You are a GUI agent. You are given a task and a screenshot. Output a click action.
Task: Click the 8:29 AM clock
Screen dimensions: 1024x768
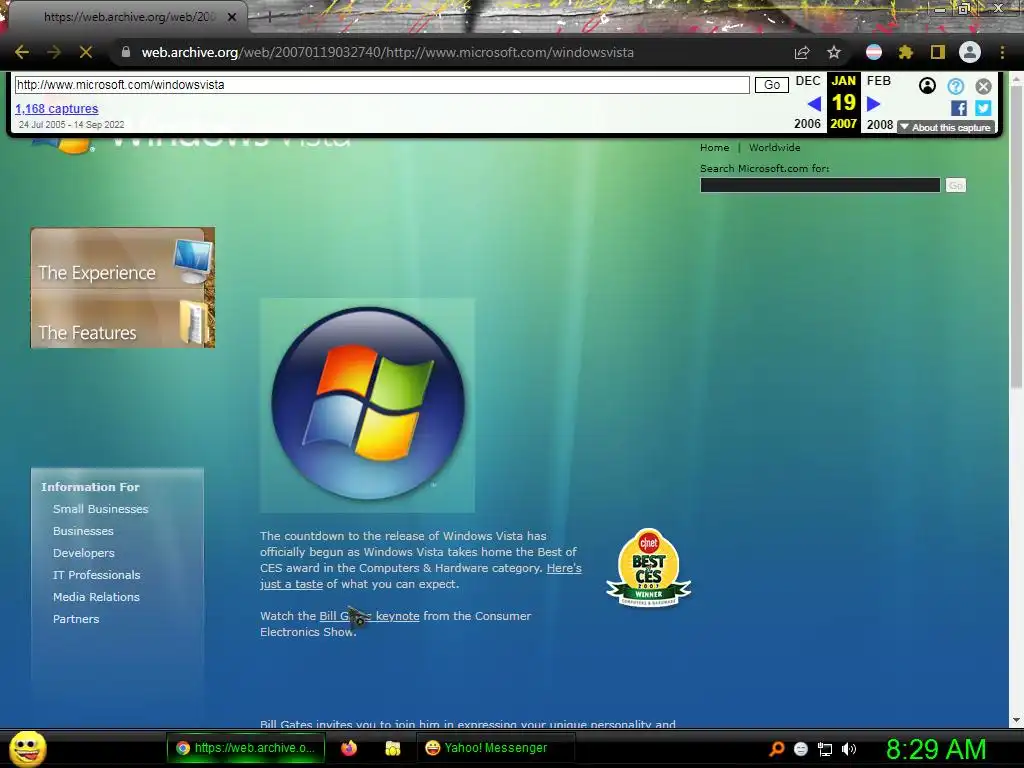click(x=936, y=749)
